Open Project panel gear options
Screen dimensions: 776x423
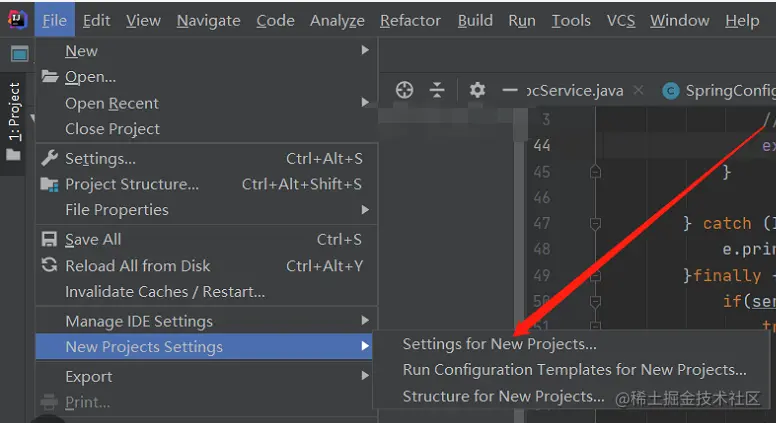pos(477,90)
